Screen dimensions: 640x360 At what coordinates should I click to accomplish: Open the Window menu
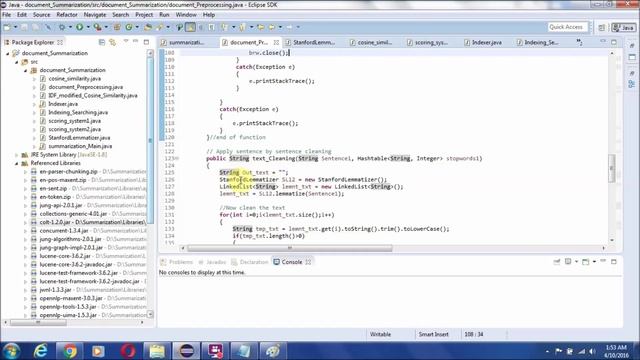click(x=186, y=15)
